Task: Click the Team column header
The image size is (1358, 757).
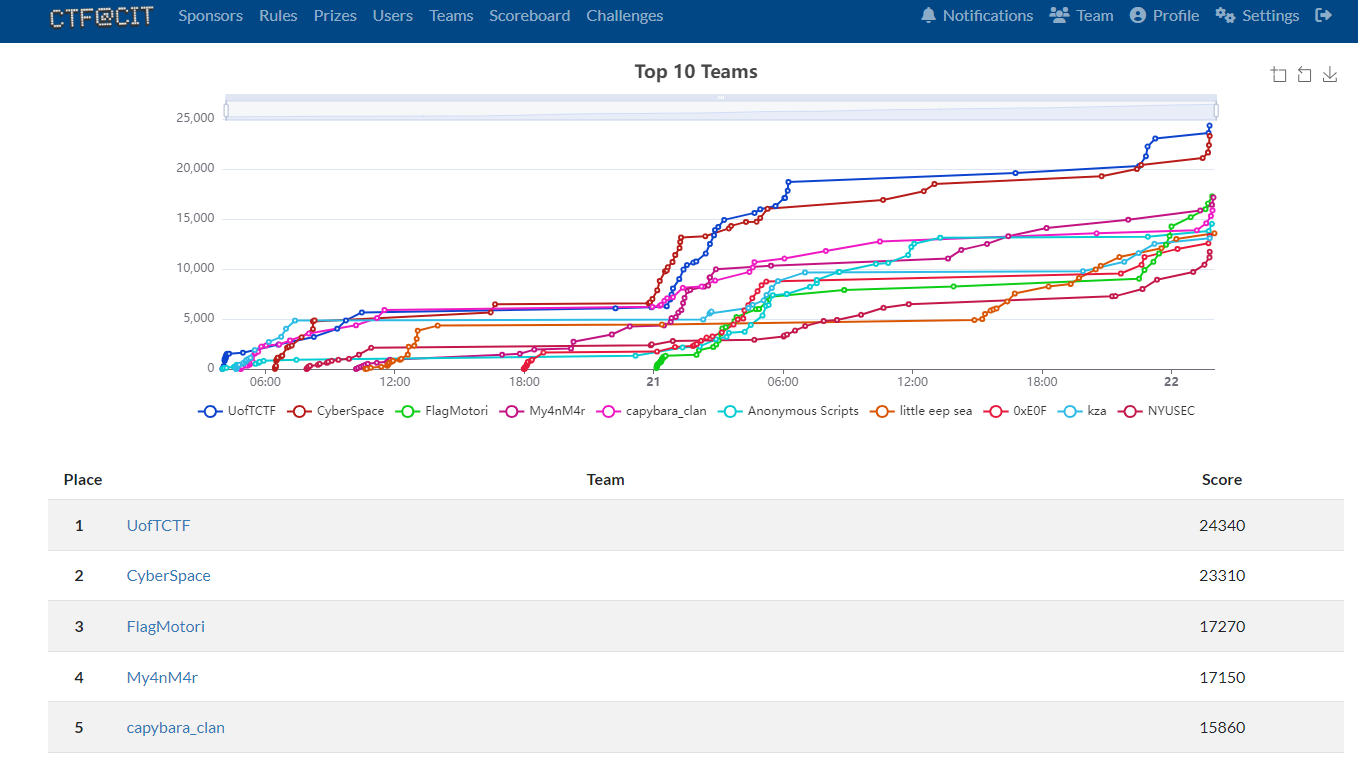Action: pyautogui.click(x=606, y=480)
